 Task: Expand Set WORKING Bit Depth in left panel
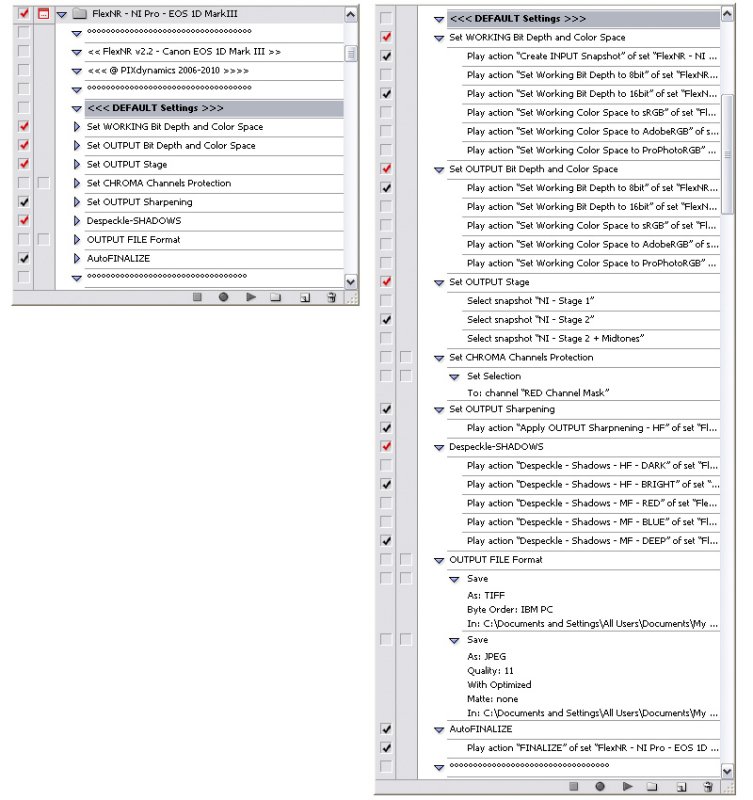pyautogui.click(x=77, y=127)
